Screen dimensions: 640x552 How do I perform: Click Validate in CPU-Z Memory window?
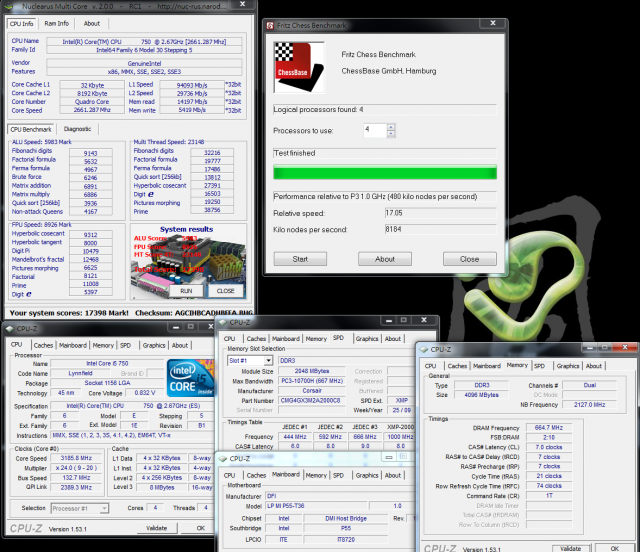[571, 548]
